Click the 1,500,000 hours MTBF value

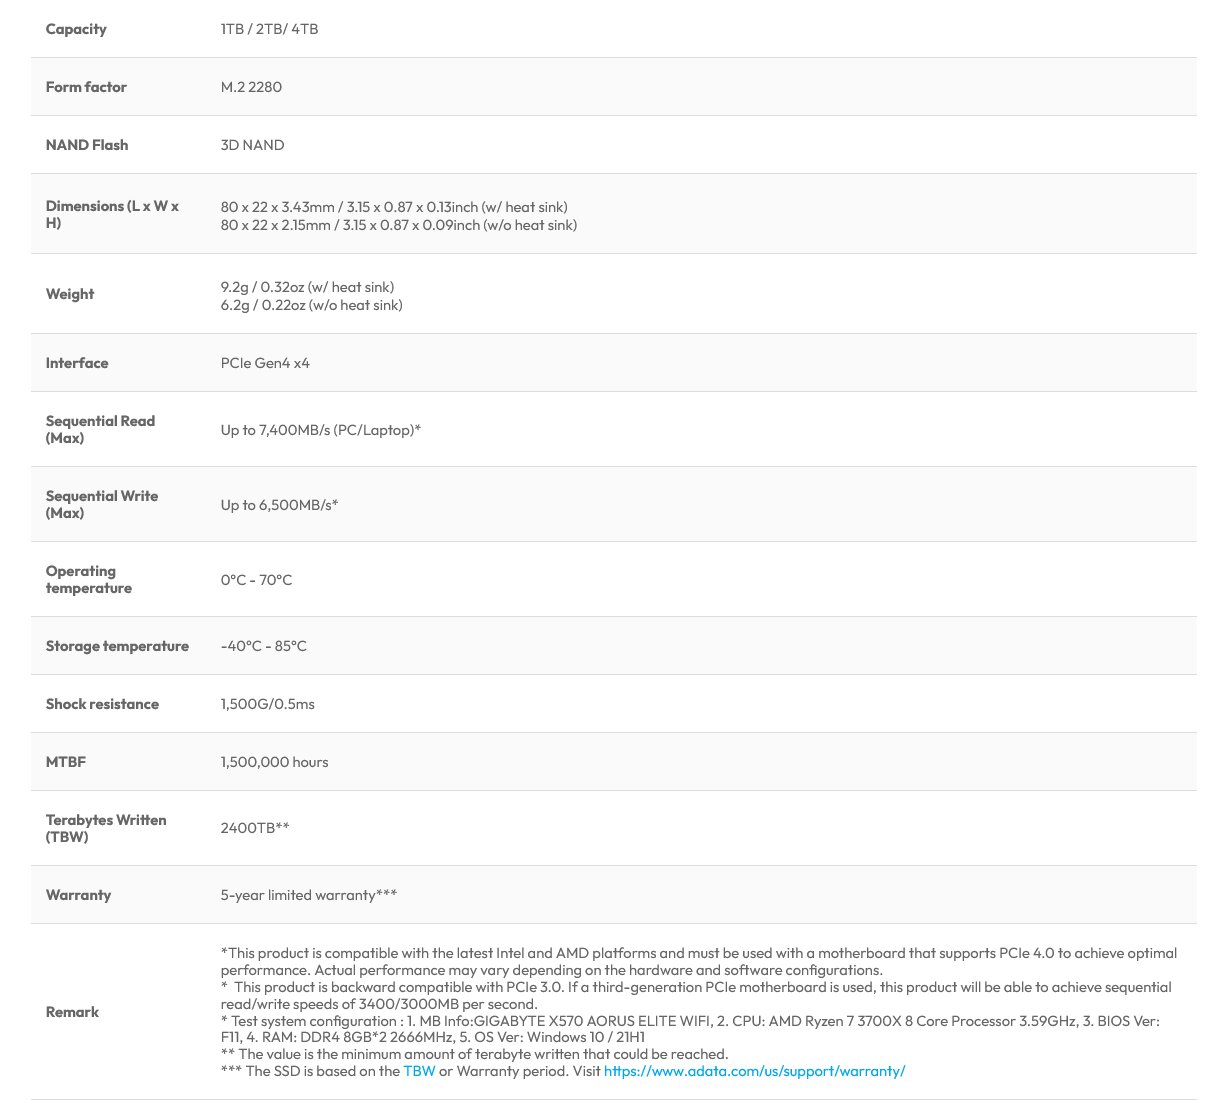[x=275, y=762]
